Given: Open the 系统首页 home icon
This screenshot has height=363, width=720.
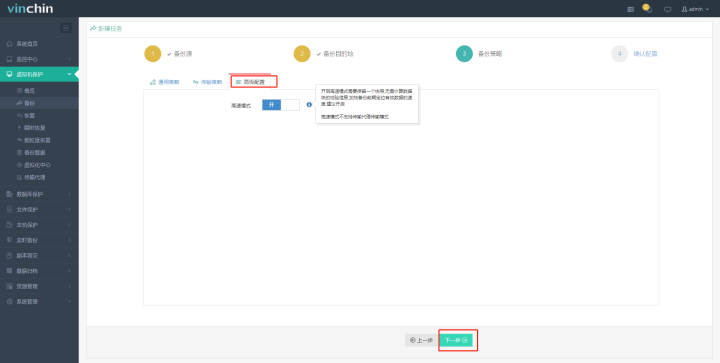Looking at the screenshot, I should coord(10,44).
